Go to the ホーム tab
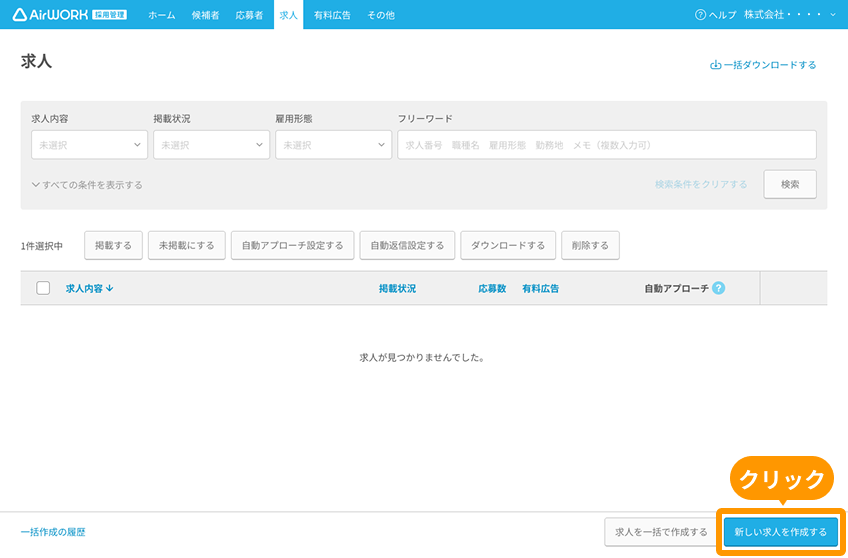The width and height of the screenshot is (848, 558). point(162,15)
